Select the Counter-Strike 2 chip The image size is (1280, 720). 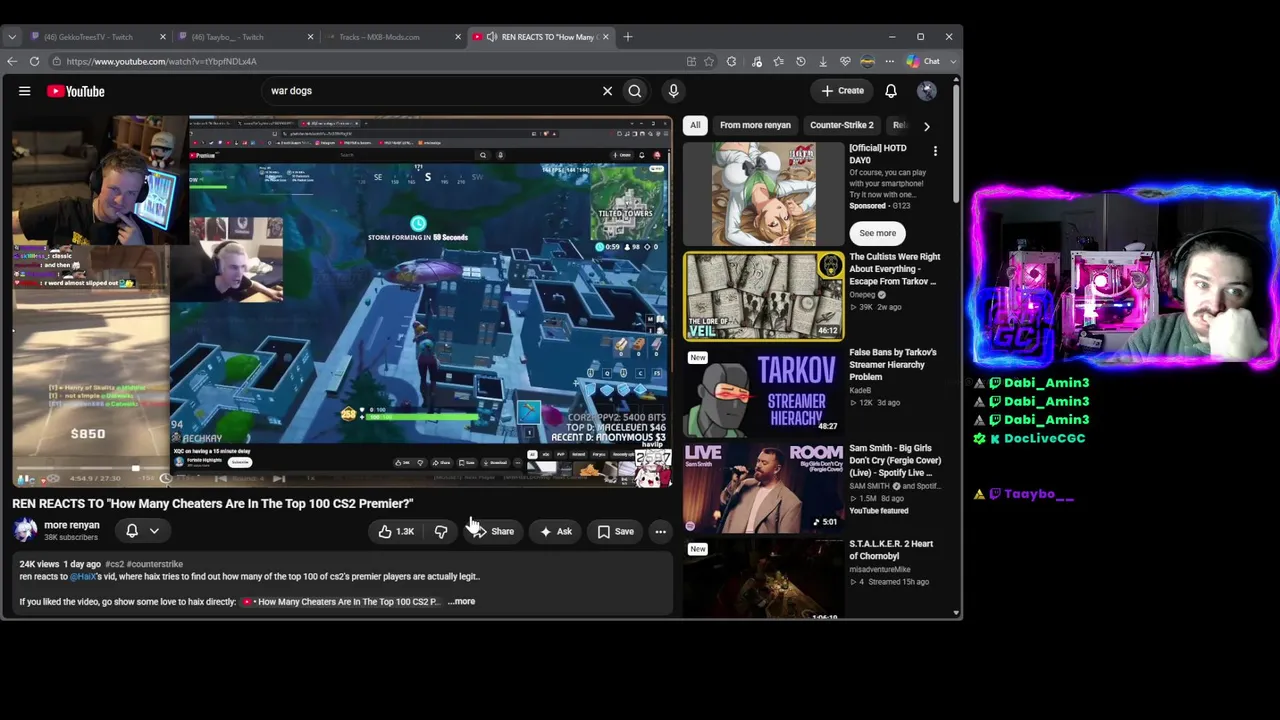(x=842, y=125)
